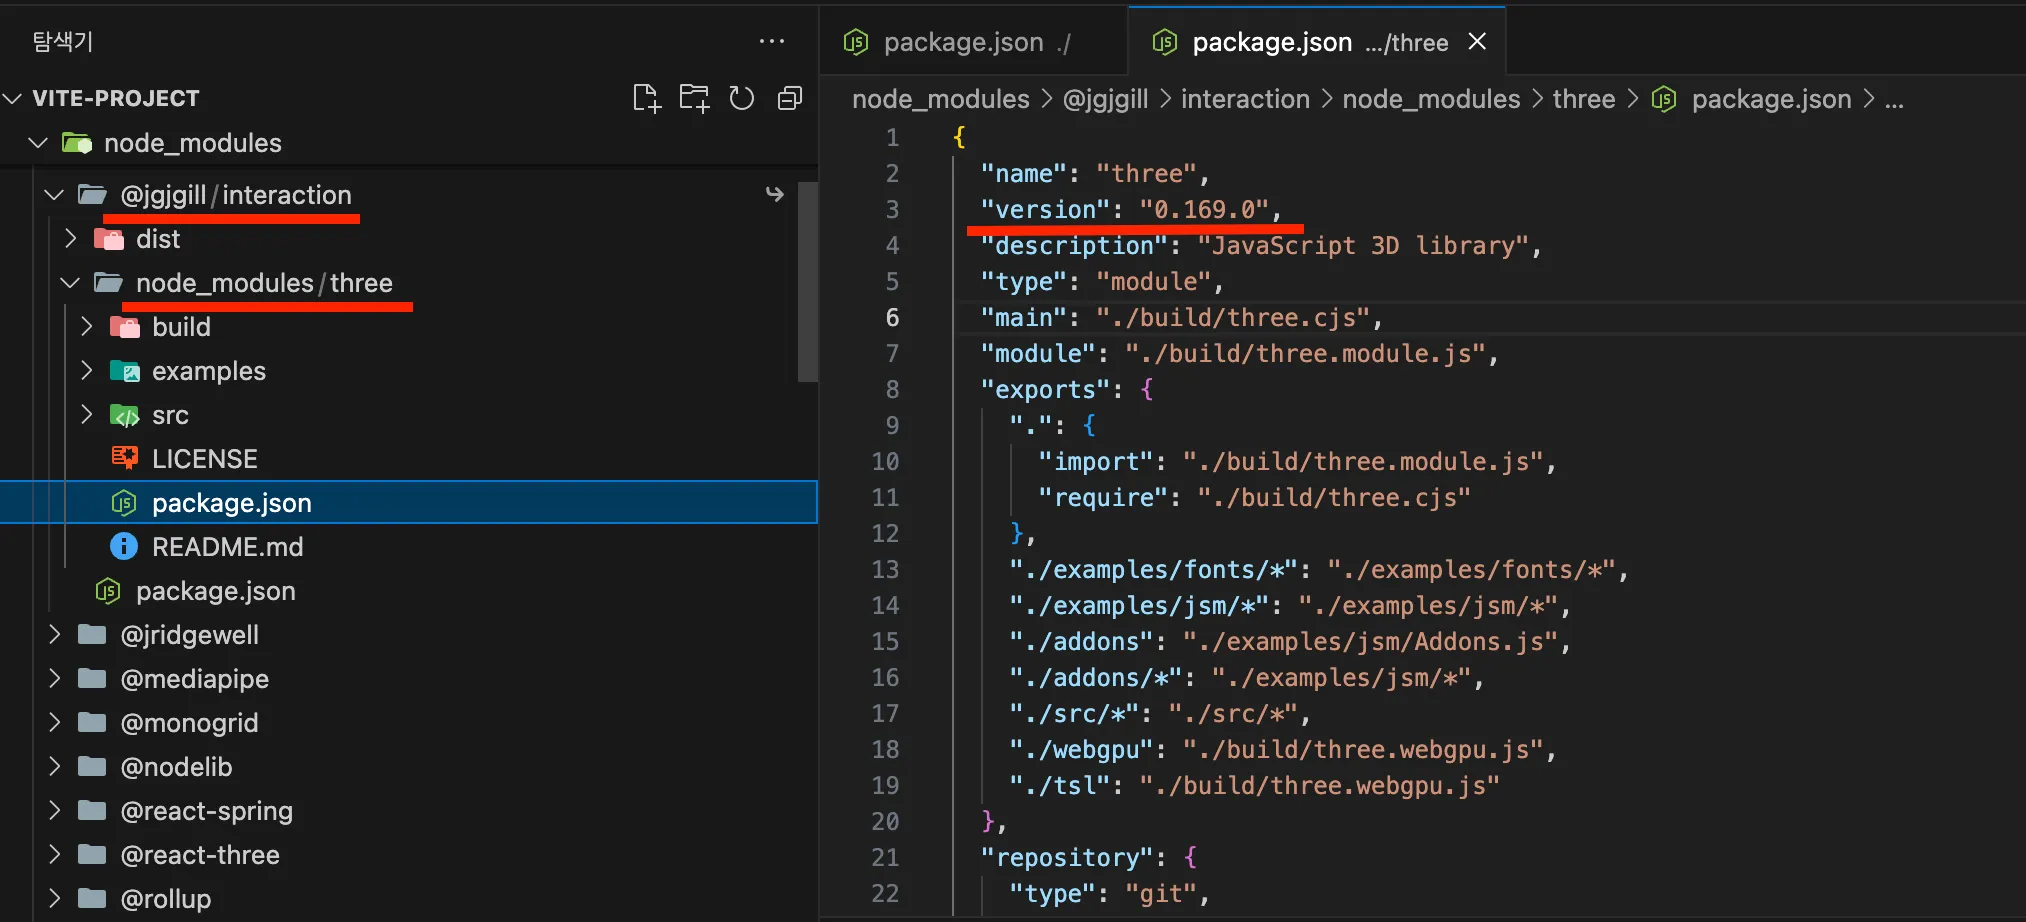Select the build folder in the tree

181,326
